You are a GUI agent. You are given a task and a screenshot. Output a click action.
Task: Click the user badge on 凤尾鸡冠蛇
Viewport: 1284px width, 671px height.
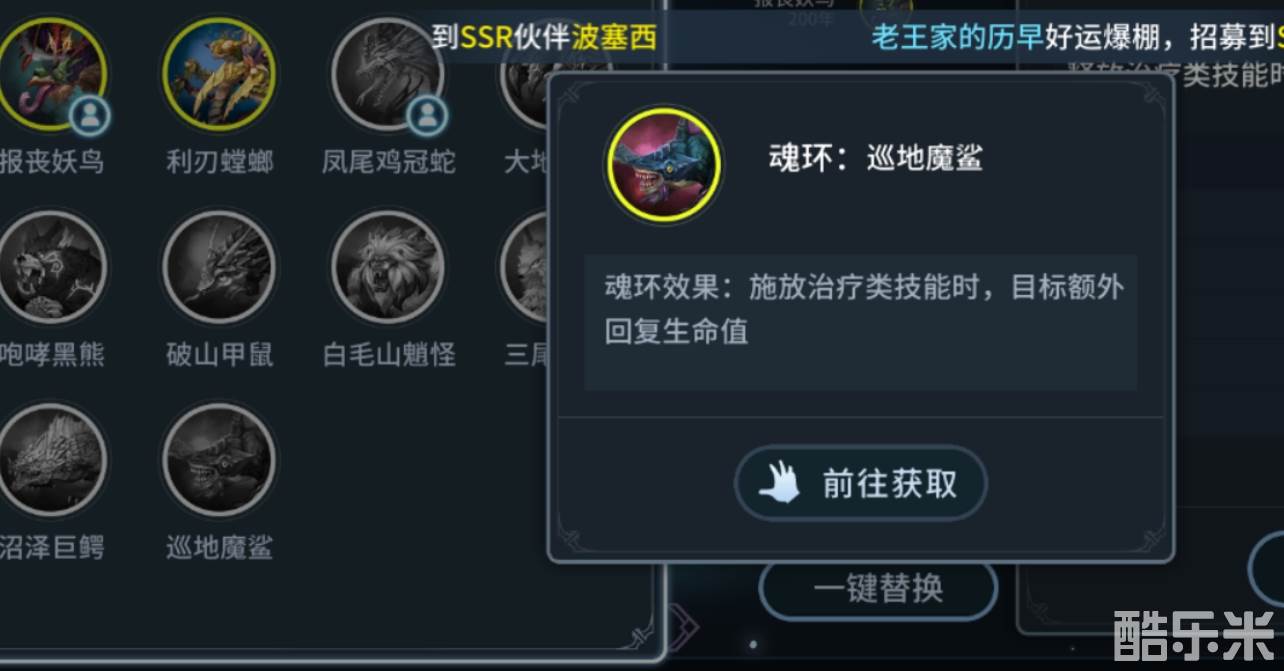pyautogui.click(x=427, y=116)
